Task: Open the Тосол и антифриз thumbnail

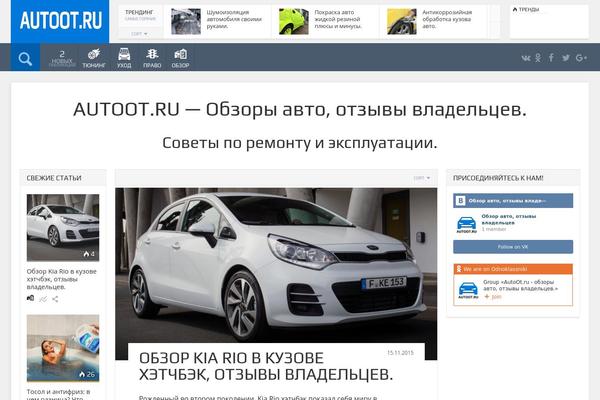Action: 63,348
